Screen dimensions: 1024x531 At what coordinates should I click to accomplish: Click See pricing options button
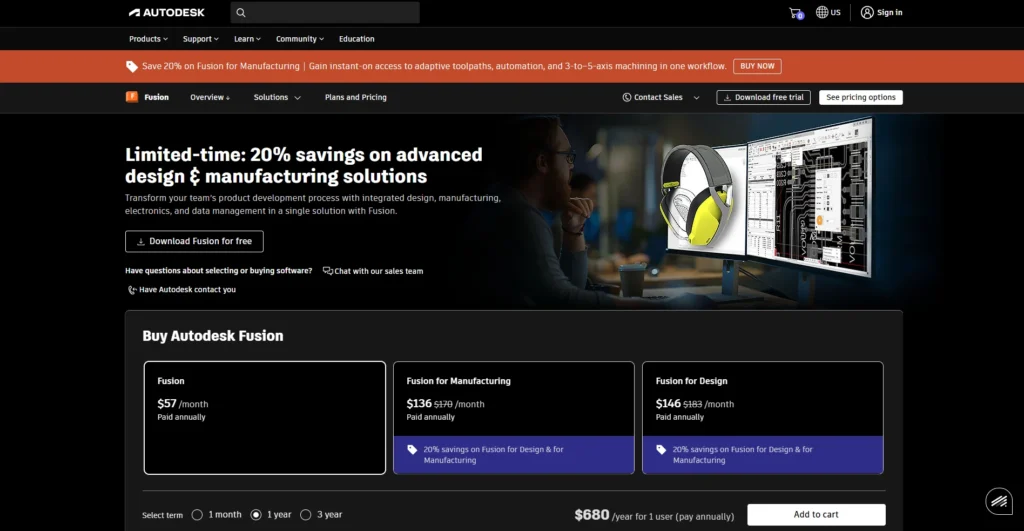point(861,97)
